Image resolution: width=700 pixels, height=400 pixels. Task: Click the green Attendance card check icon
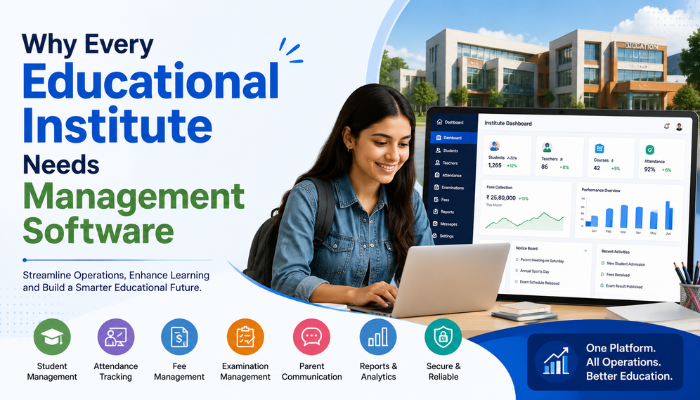650,150
